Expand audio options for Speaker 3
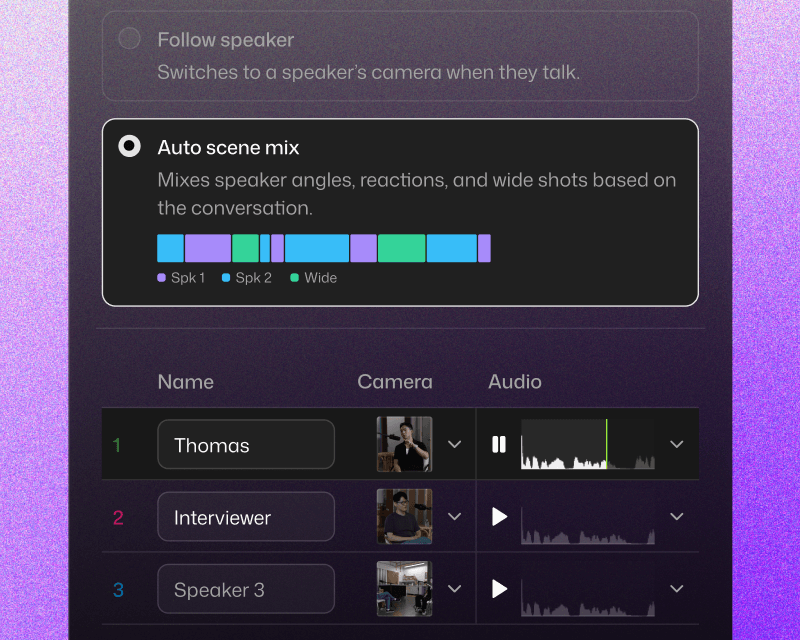 click(x=677, y=588)
